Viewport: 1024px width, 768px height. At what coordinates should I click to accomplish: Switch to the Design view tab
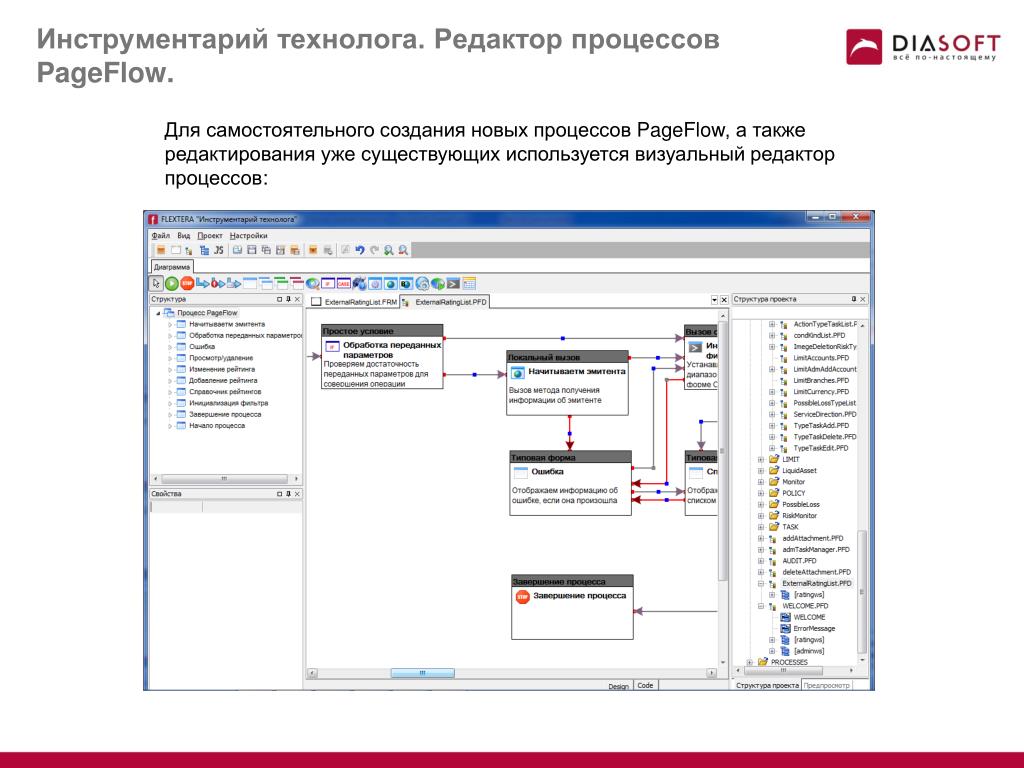pos(618,686)
